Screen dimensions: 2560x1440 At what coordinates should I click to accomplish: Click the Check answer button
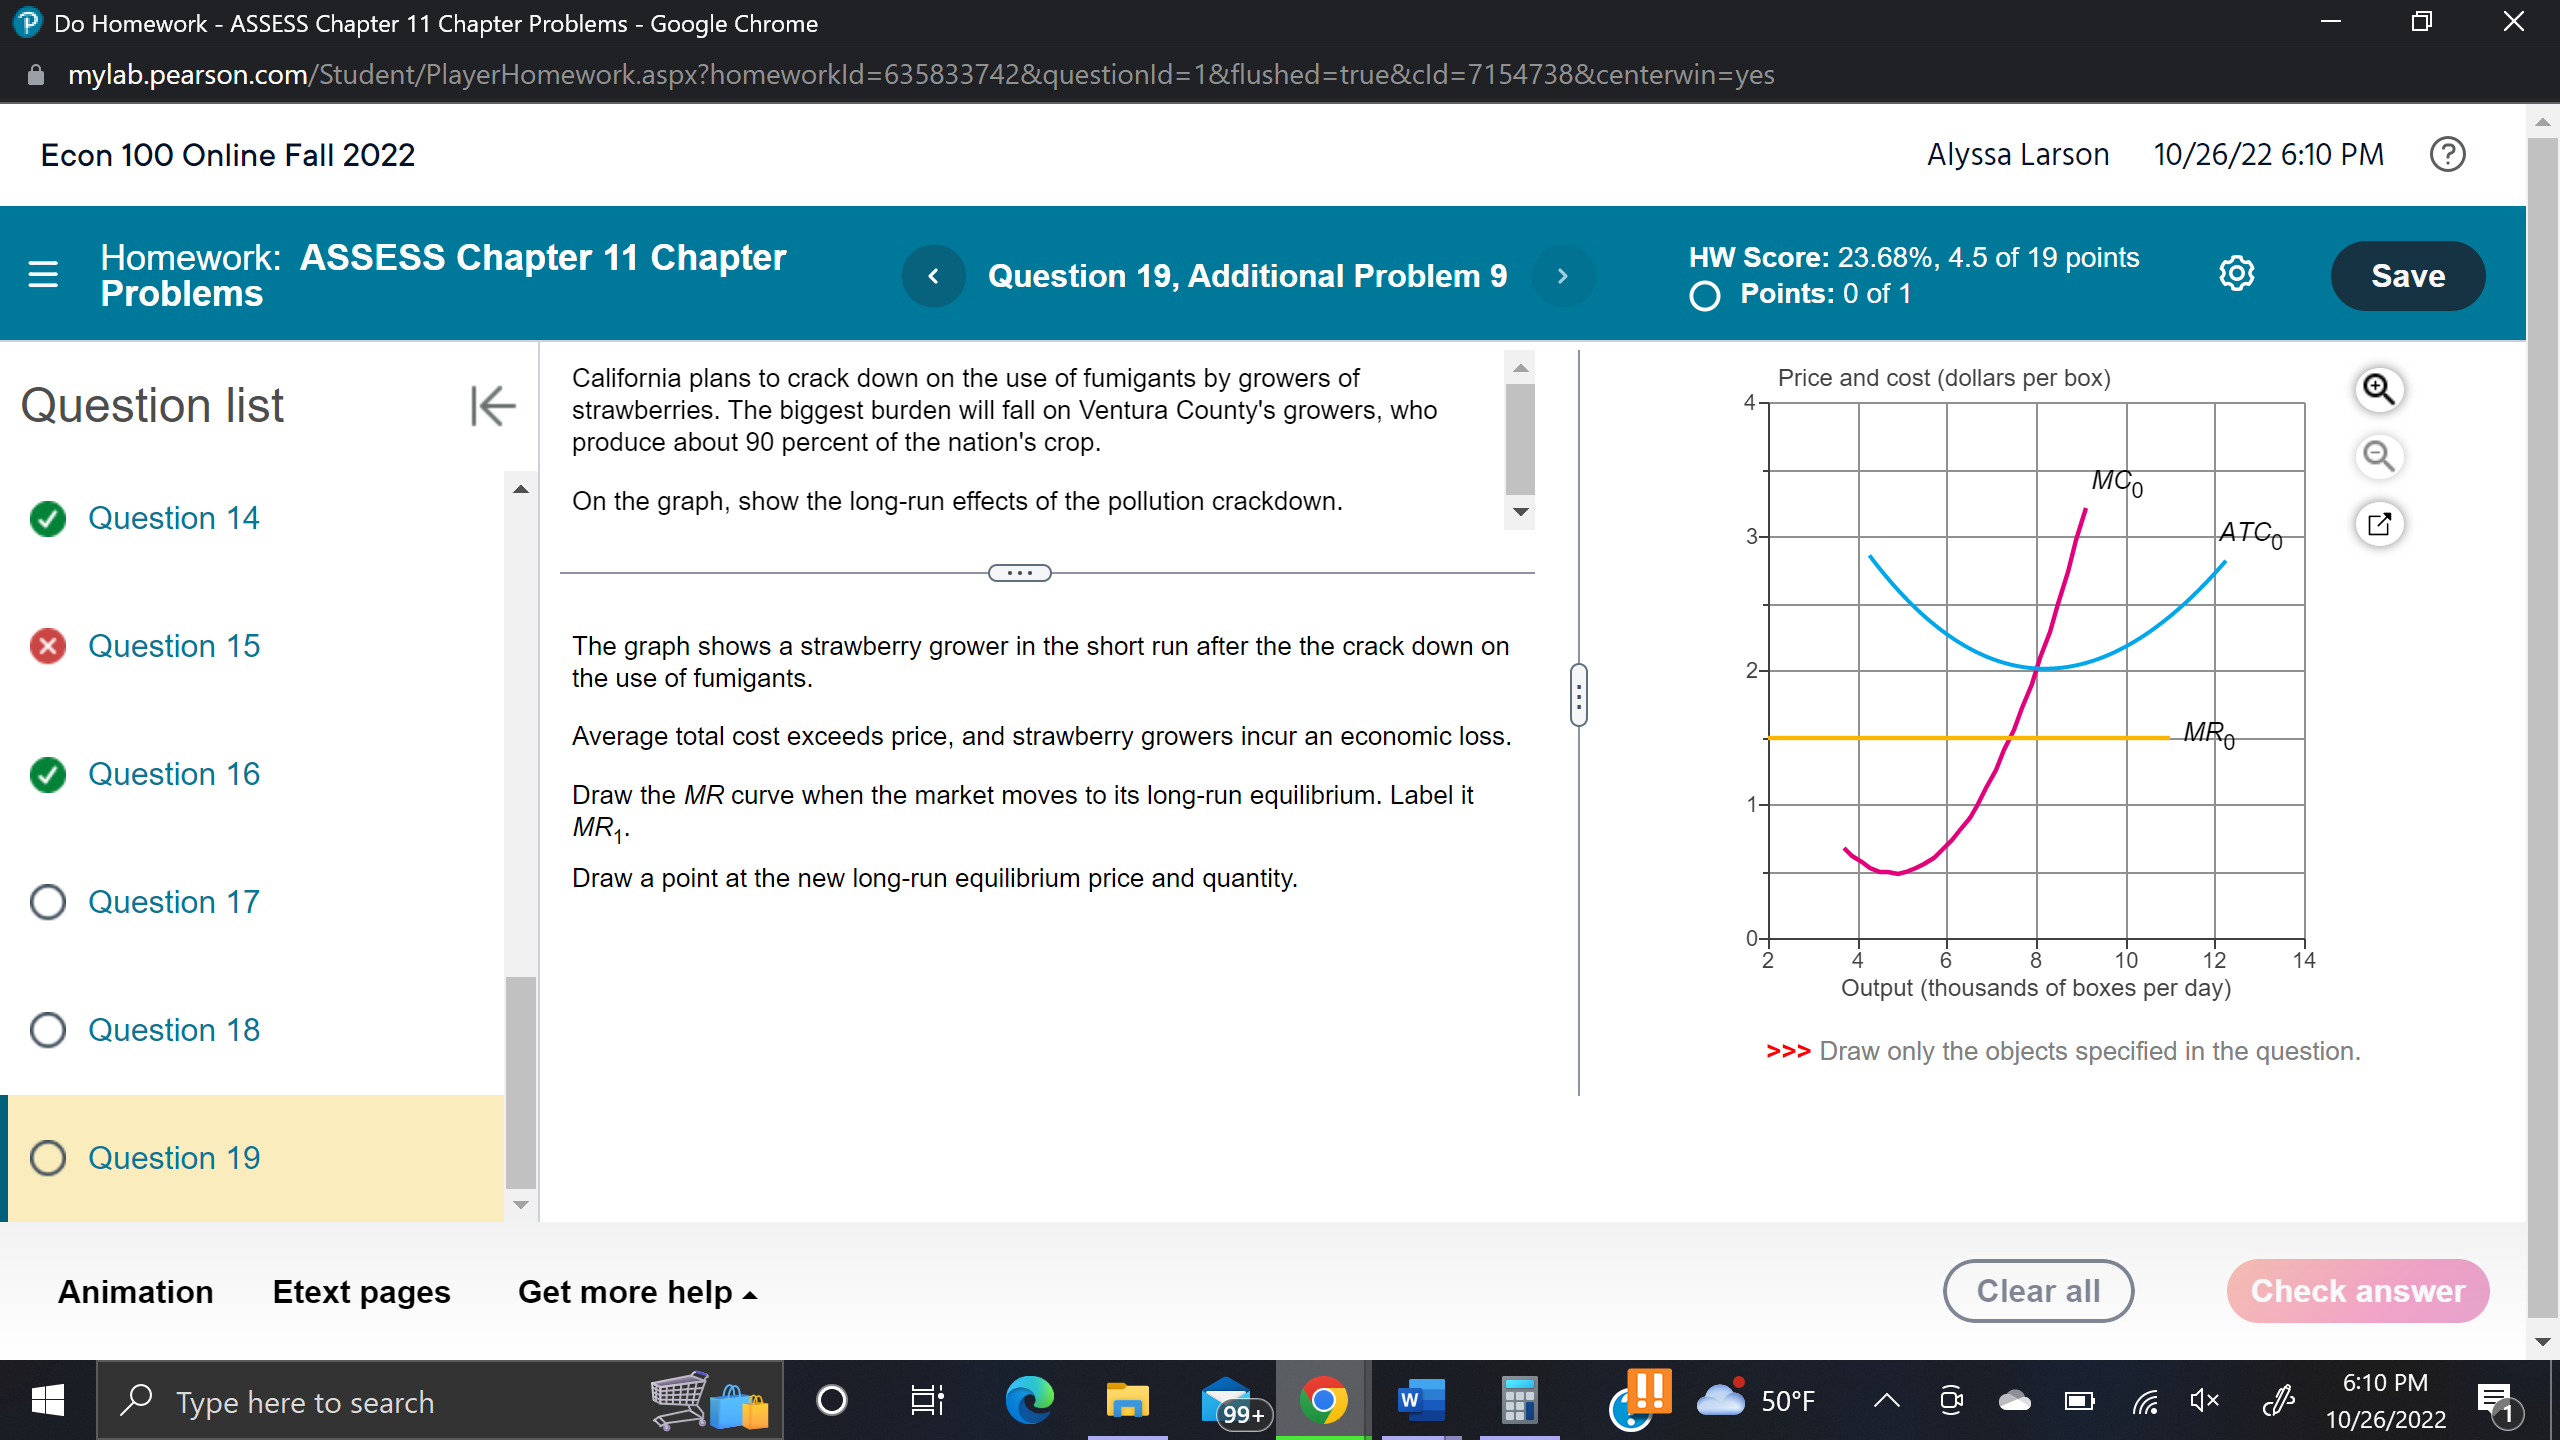click(x=2357, y=1291)
